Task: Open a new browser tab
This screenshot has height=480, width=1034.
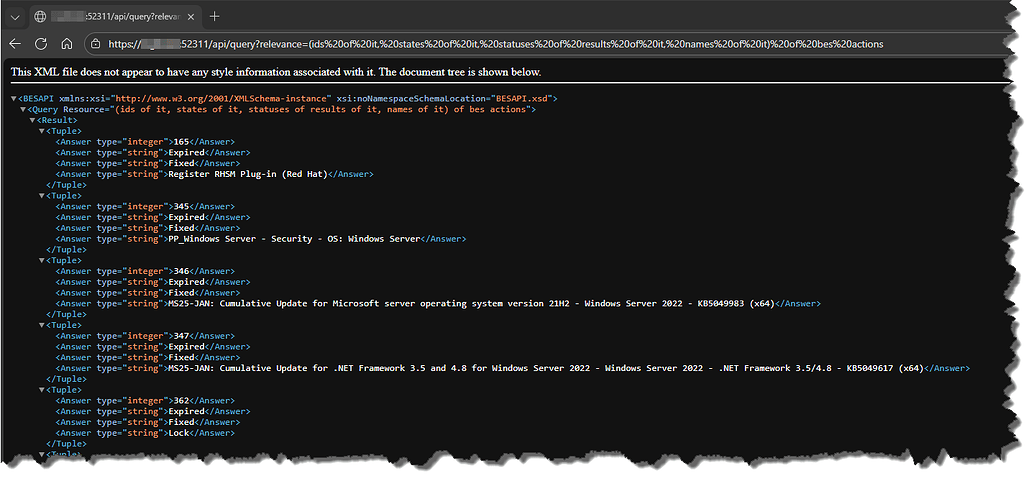Action: pyautogui.click(x=214, y=16)
